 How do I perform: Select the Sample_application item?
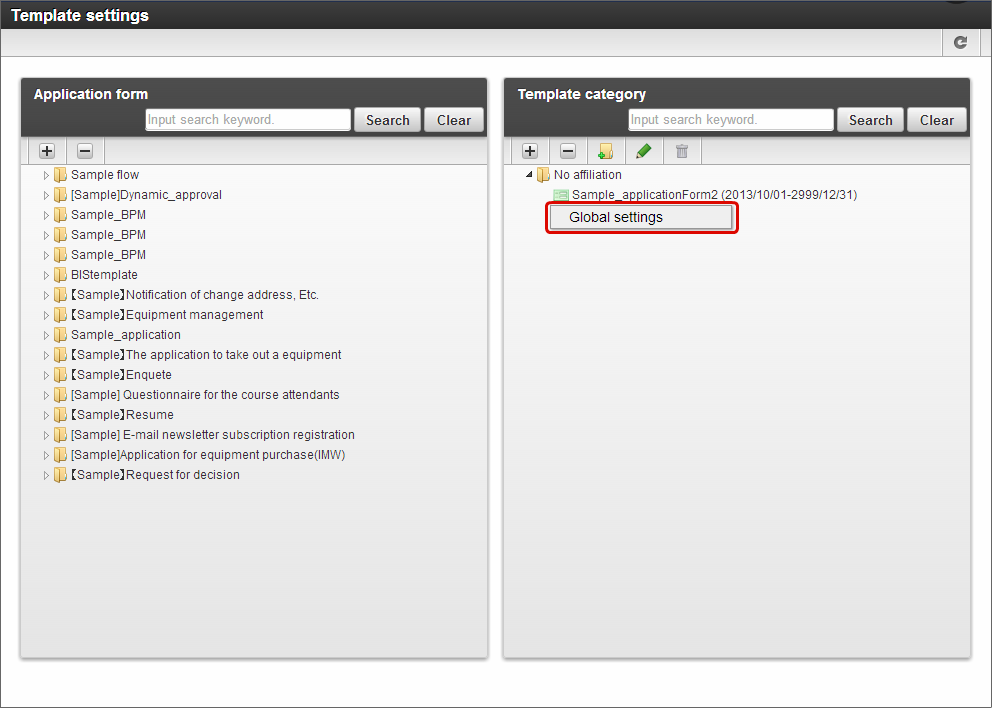[x=126, y=335]
